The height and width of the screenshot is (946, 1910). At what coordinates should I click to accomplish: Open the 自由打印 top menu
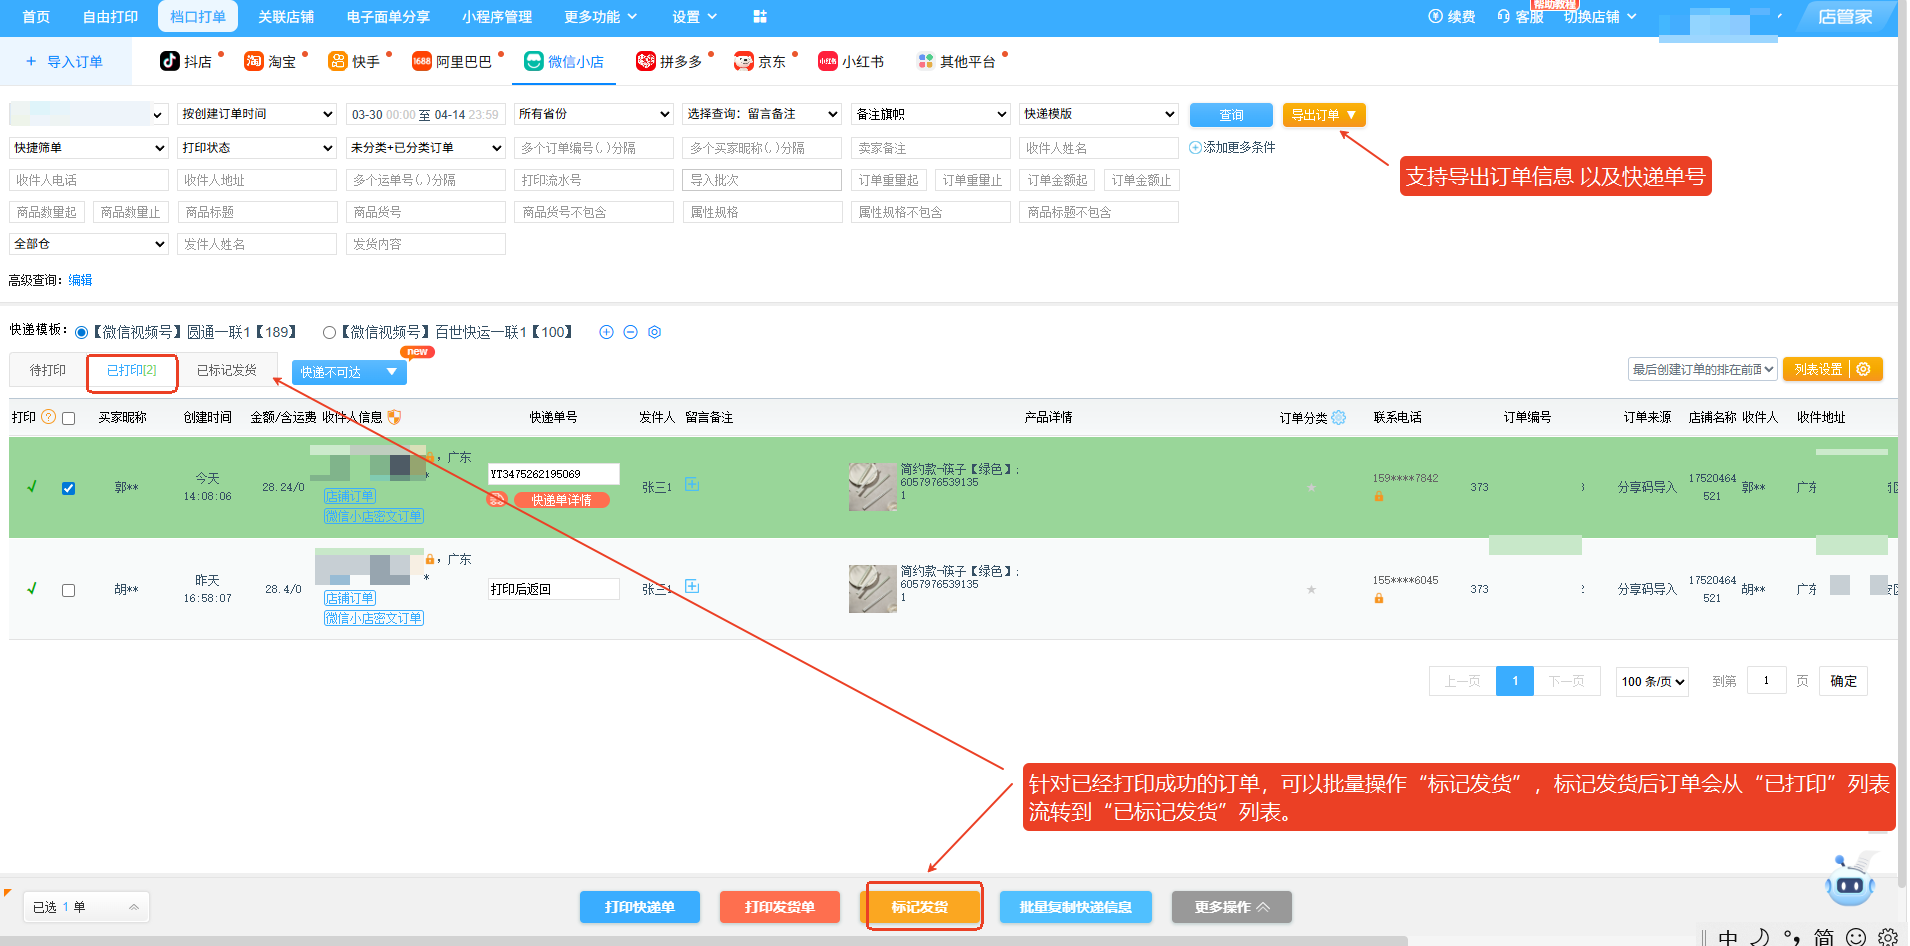[x=110, y=16]
